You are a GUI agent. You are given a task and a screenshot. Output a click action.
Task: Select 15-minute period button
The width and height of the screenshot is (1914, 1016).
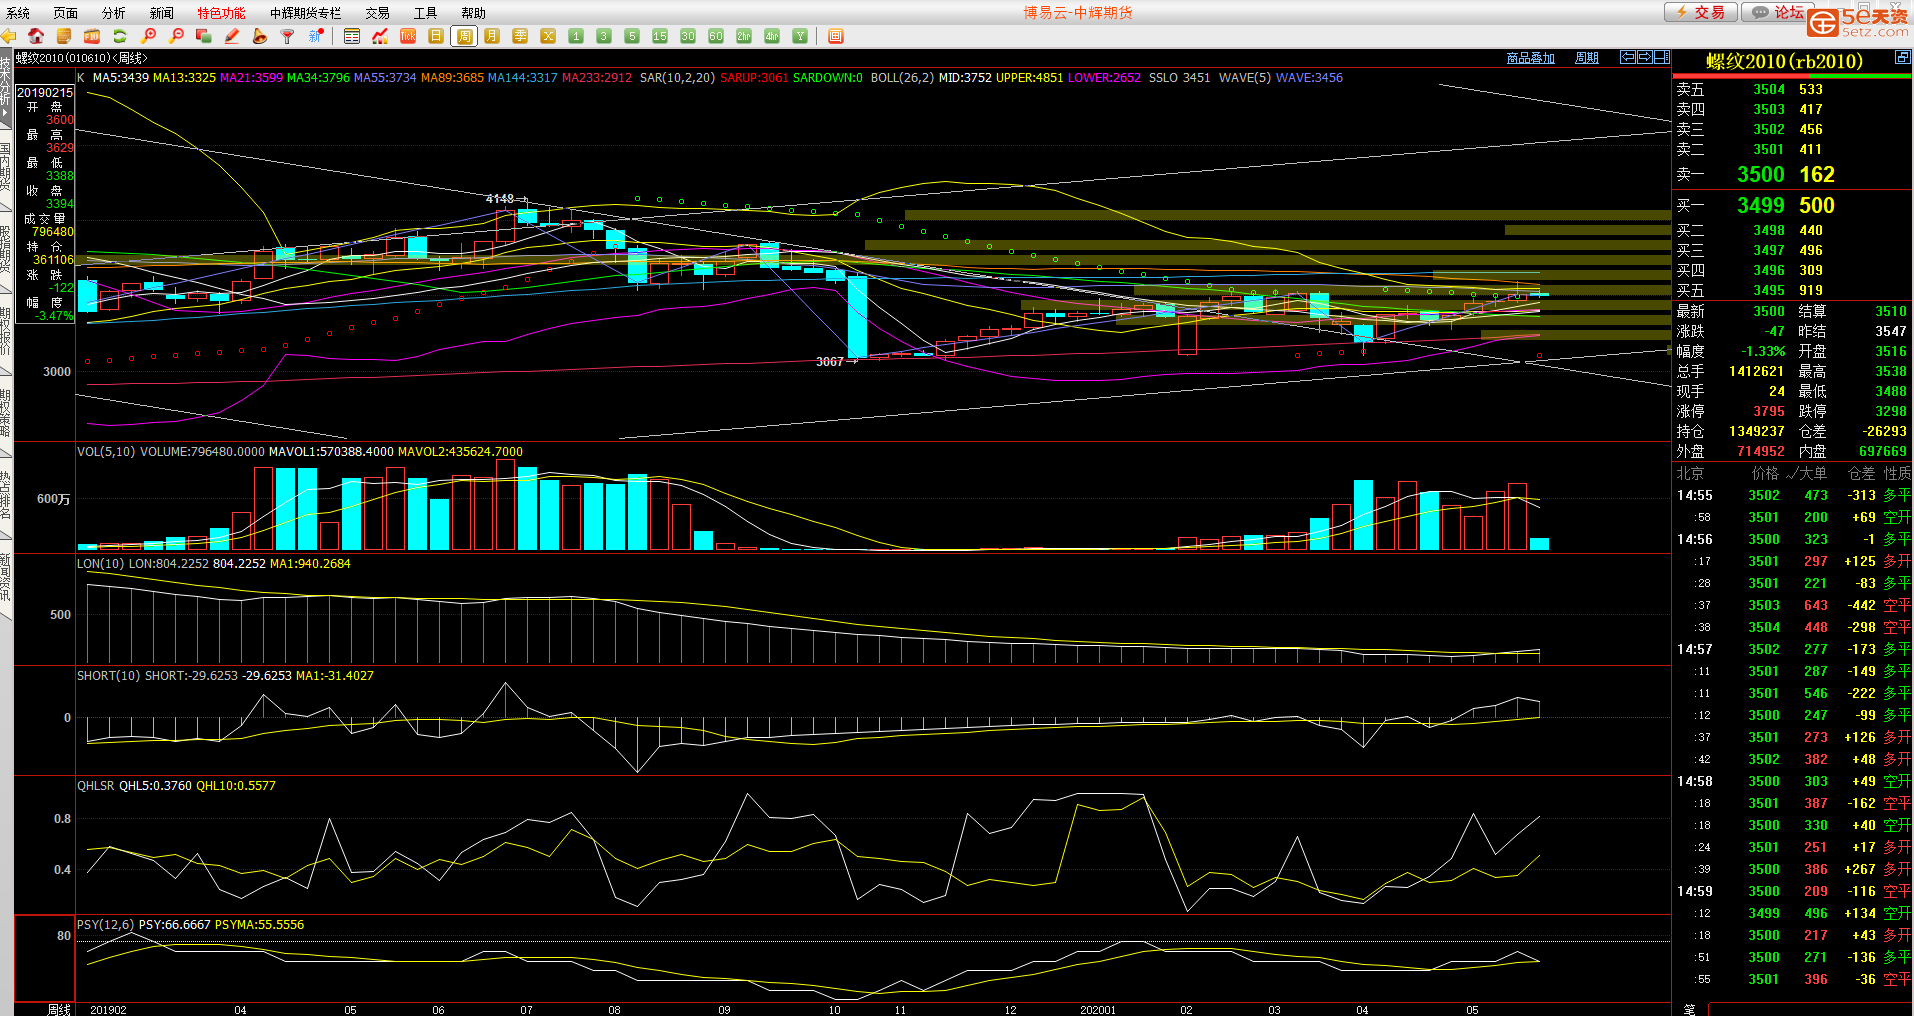pos(660,36)
